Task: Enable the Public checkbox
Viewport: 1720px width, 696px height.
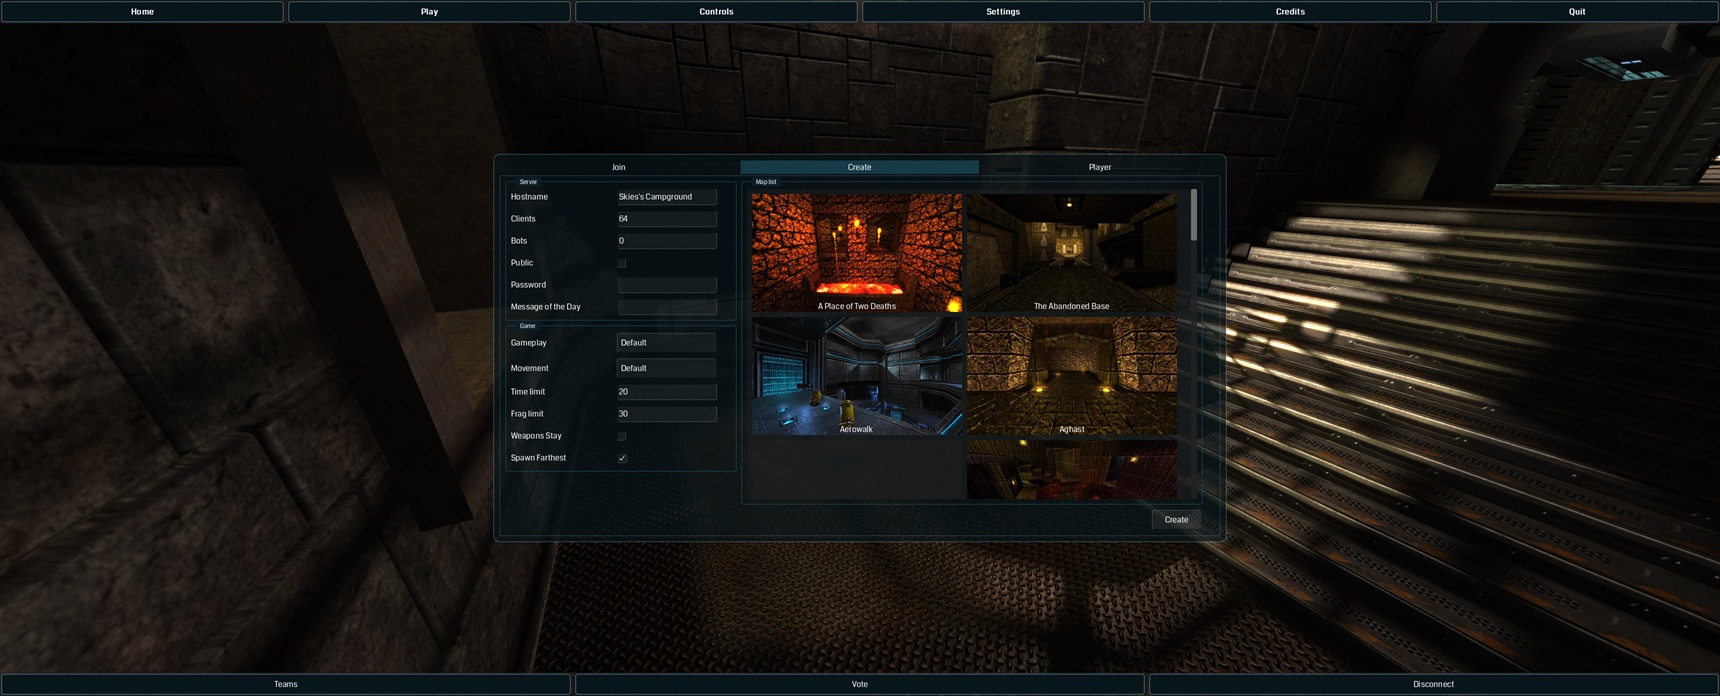Action: (622, 263)
